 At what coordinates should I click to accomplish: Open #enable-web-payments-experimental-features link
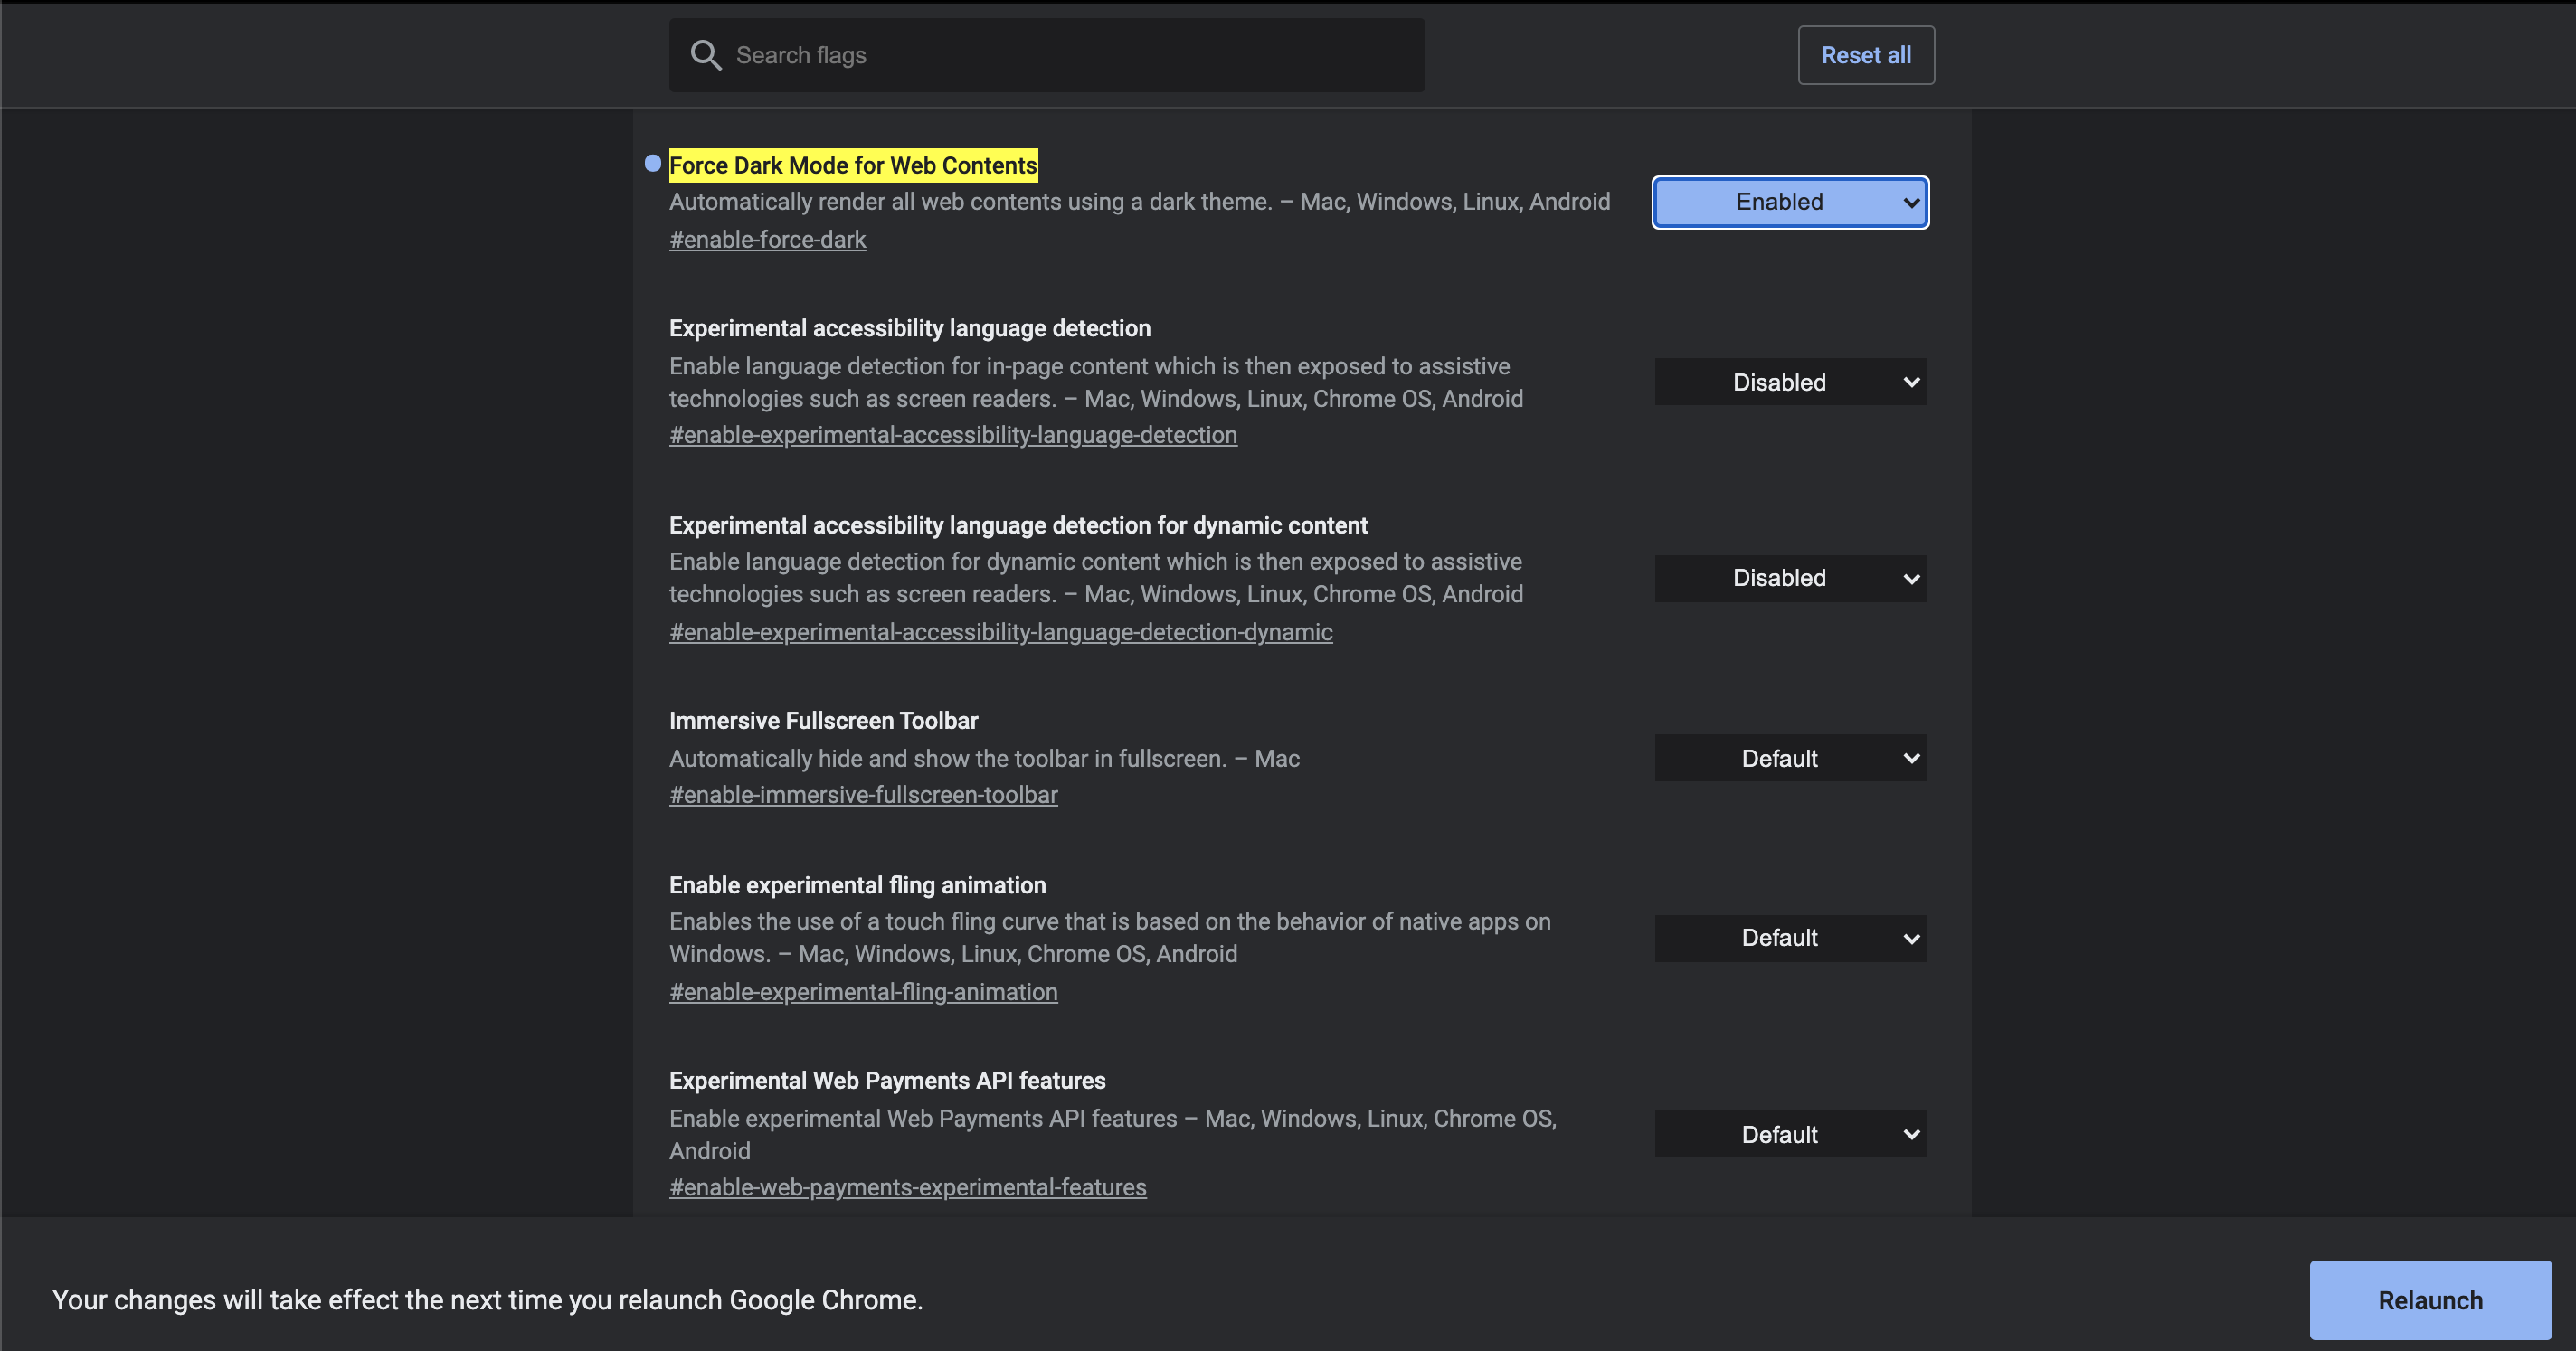907,1187
